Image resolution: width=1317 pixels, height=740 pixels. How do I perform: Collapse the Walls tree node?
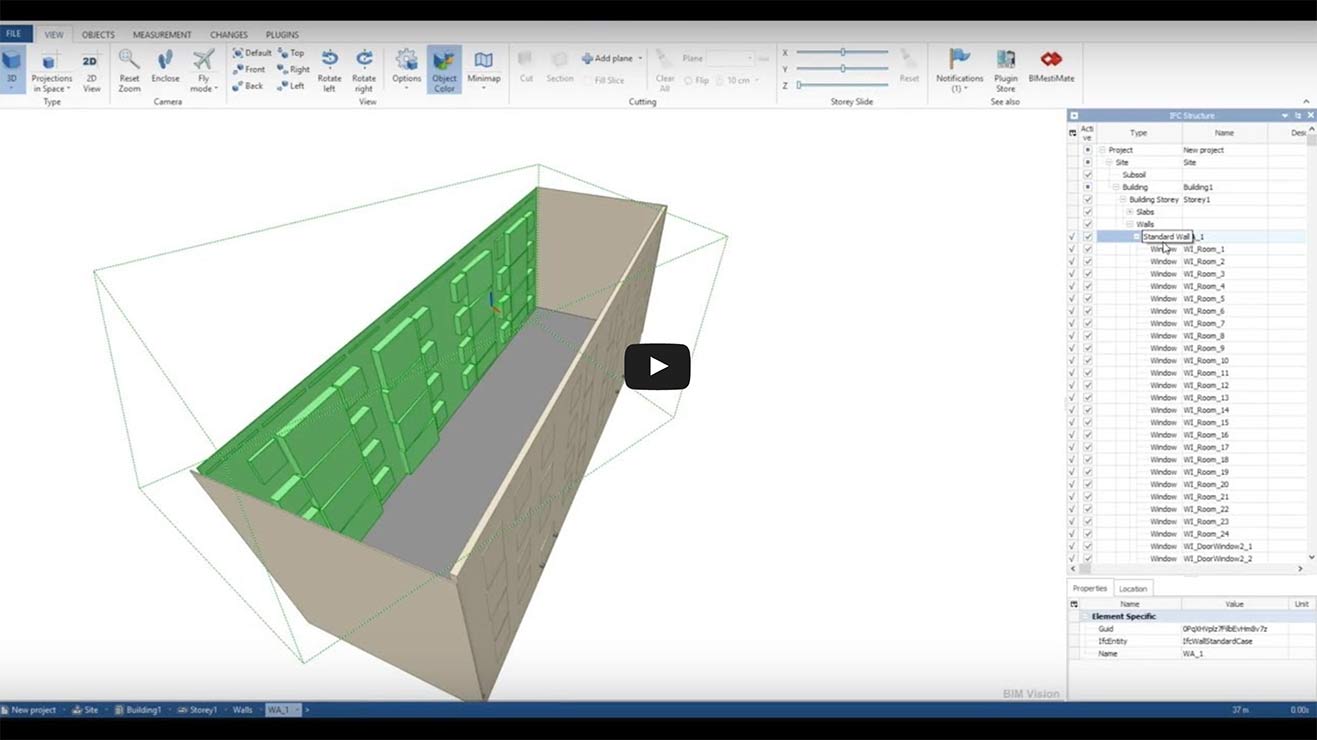1130,224
